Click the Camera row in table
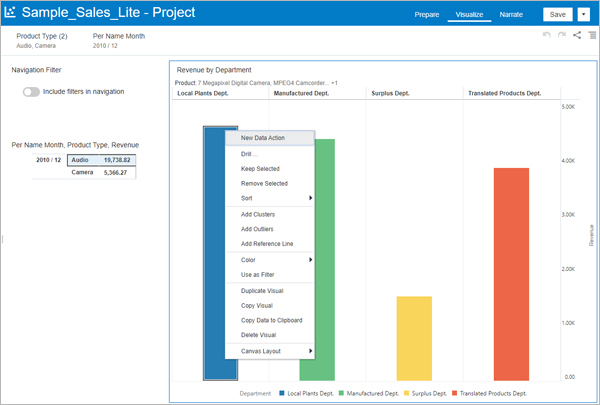Screen dimensions: 600x405 click(101, 173)
